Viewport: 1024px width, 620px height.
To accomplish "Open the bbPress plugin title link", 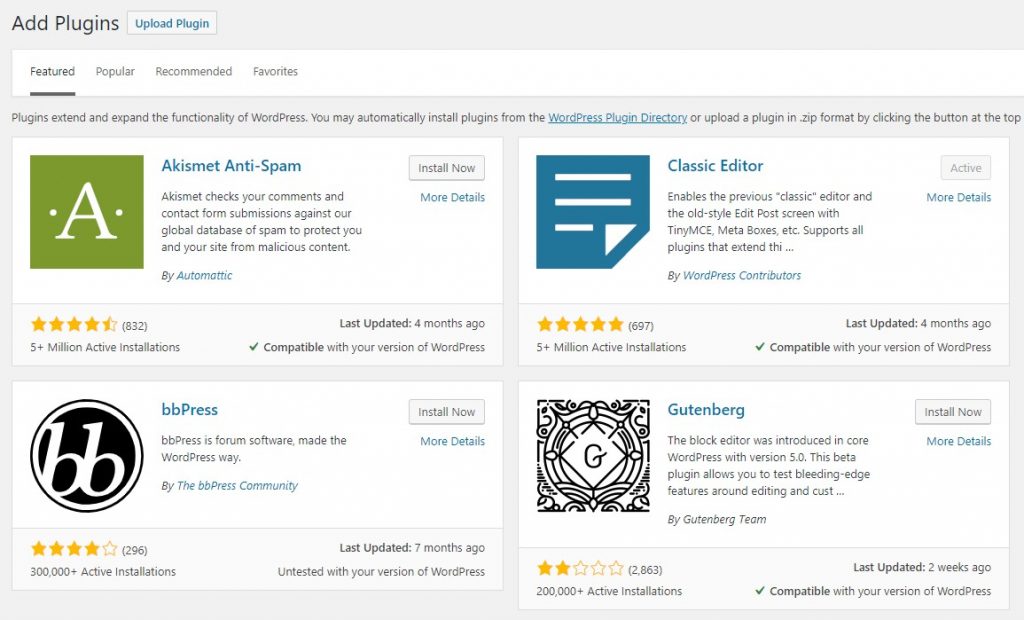I will 189,410.
